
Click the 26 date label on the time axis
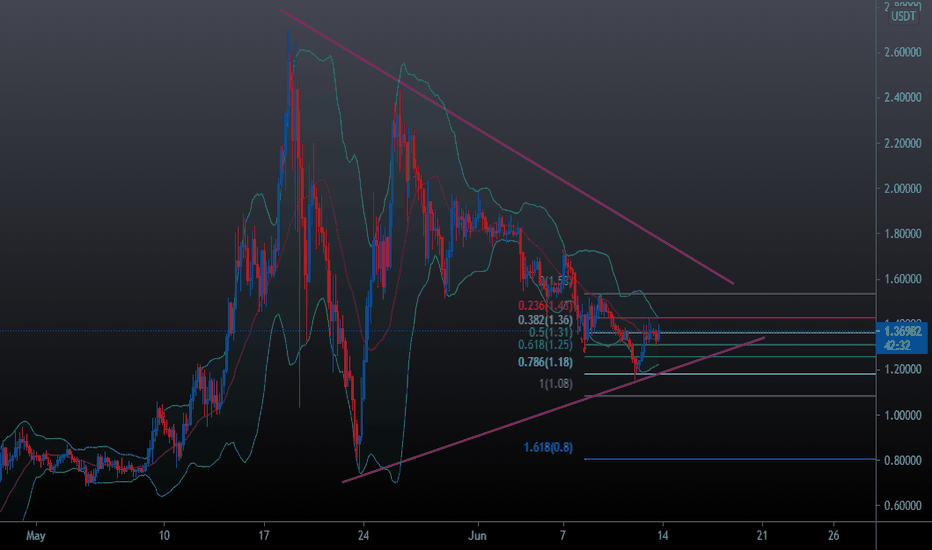(x=833, y=535)
